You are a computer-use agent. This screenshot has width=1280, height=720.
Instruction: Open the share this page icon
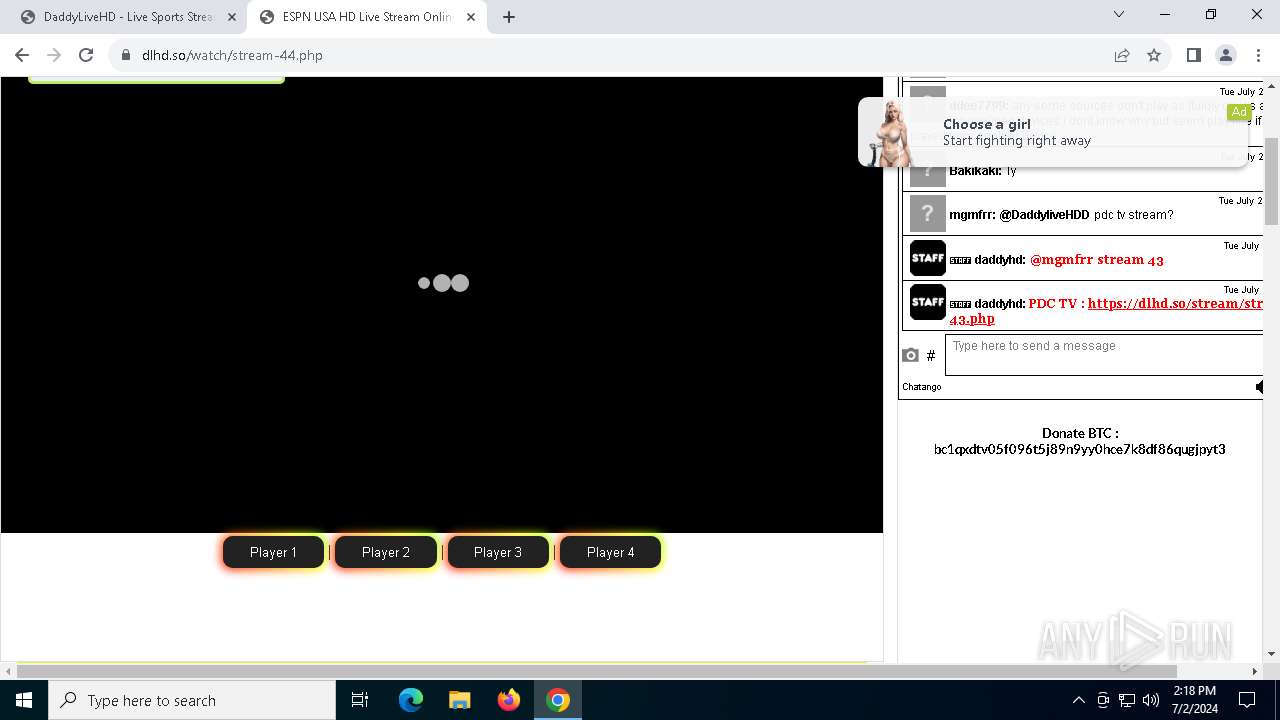pyautogui.click(x=1122, y=55)
